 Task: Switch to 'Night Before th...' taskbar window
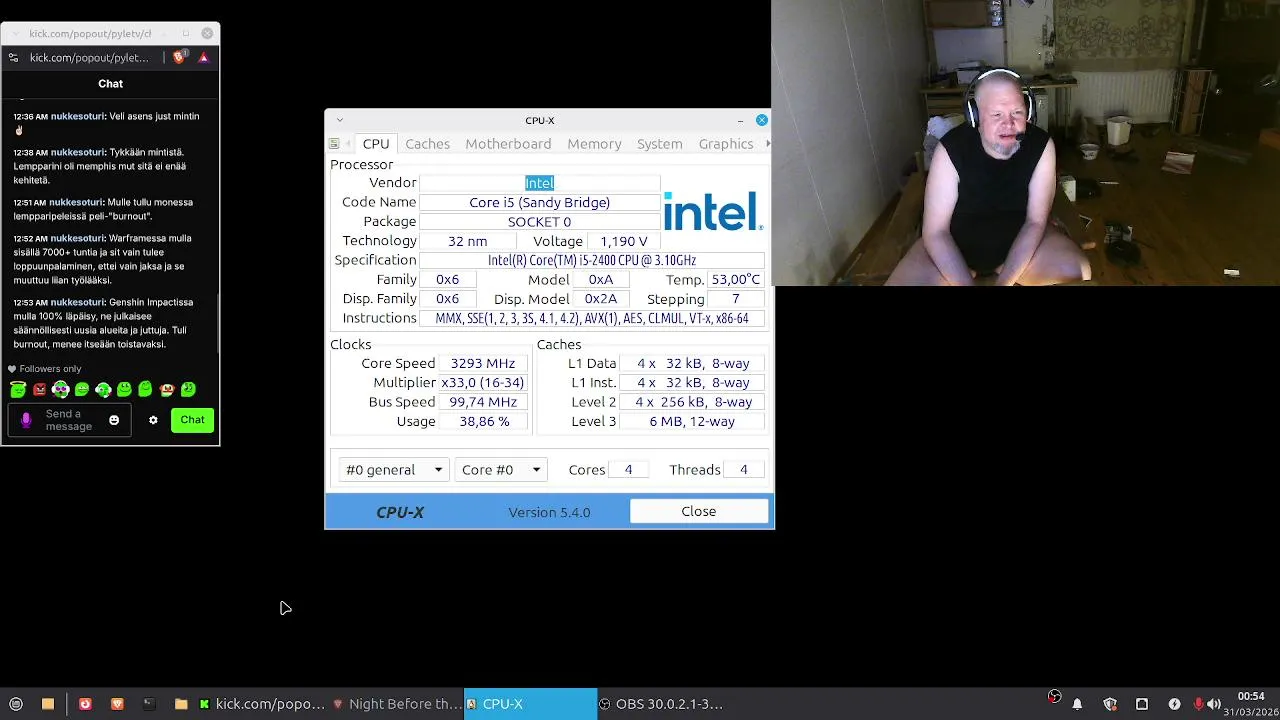(397, 704)
